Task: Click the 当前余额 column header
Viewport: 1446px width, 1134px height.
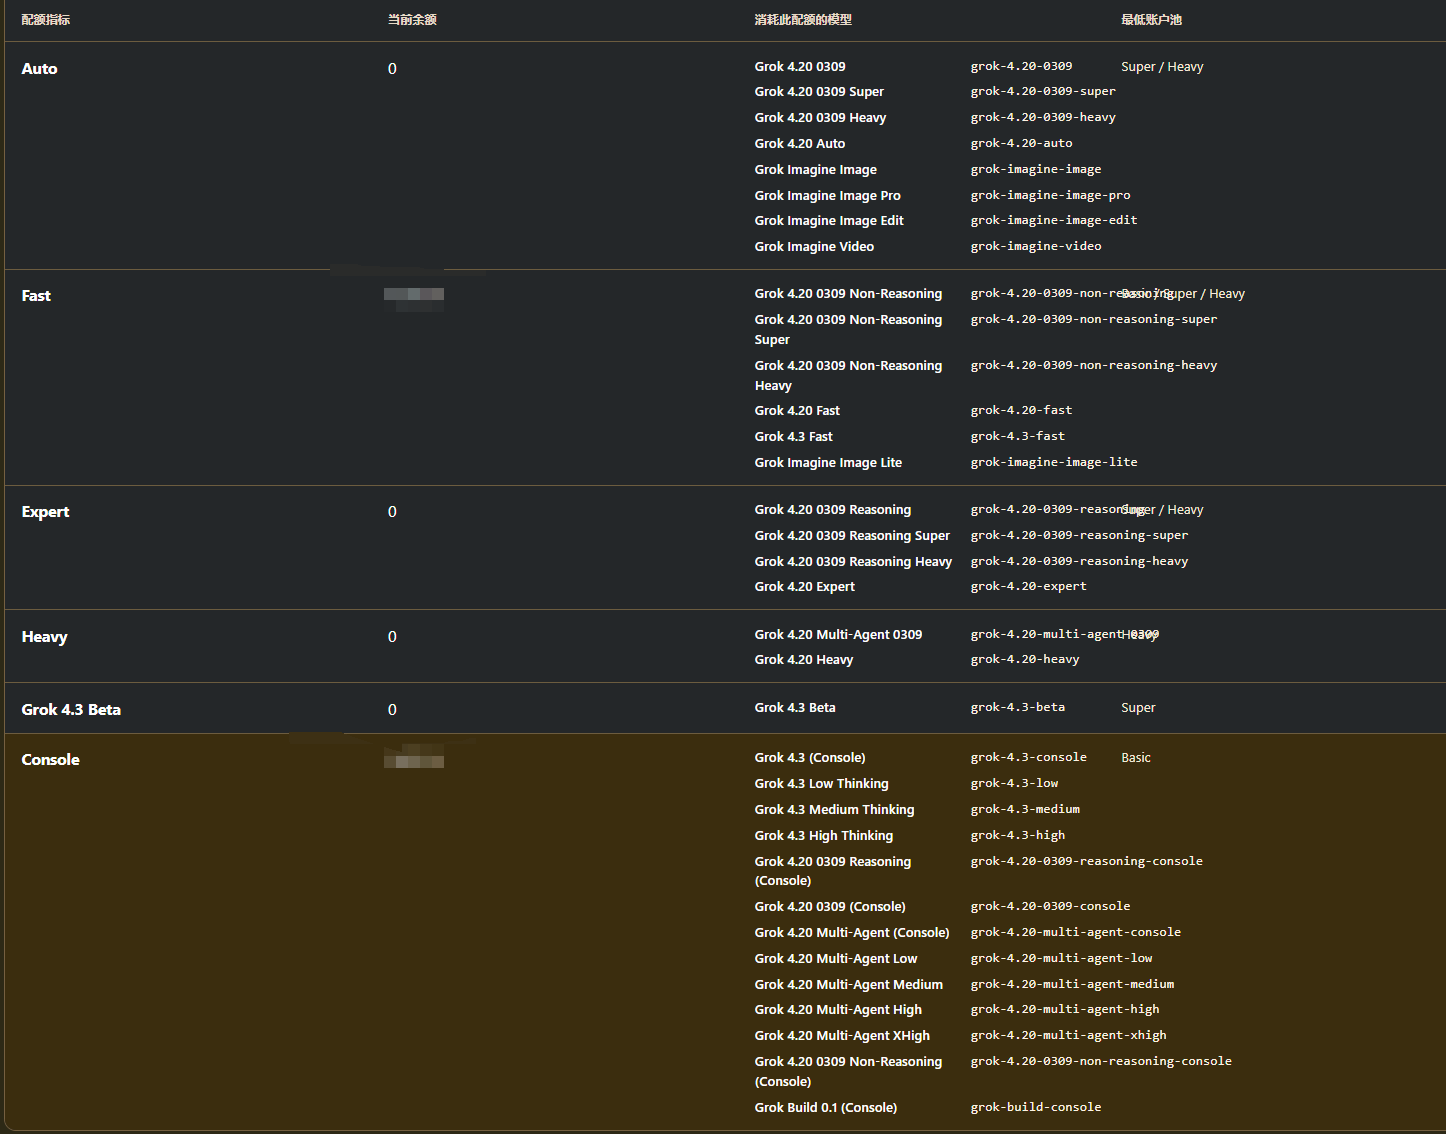Action: (x=412, y=20)
